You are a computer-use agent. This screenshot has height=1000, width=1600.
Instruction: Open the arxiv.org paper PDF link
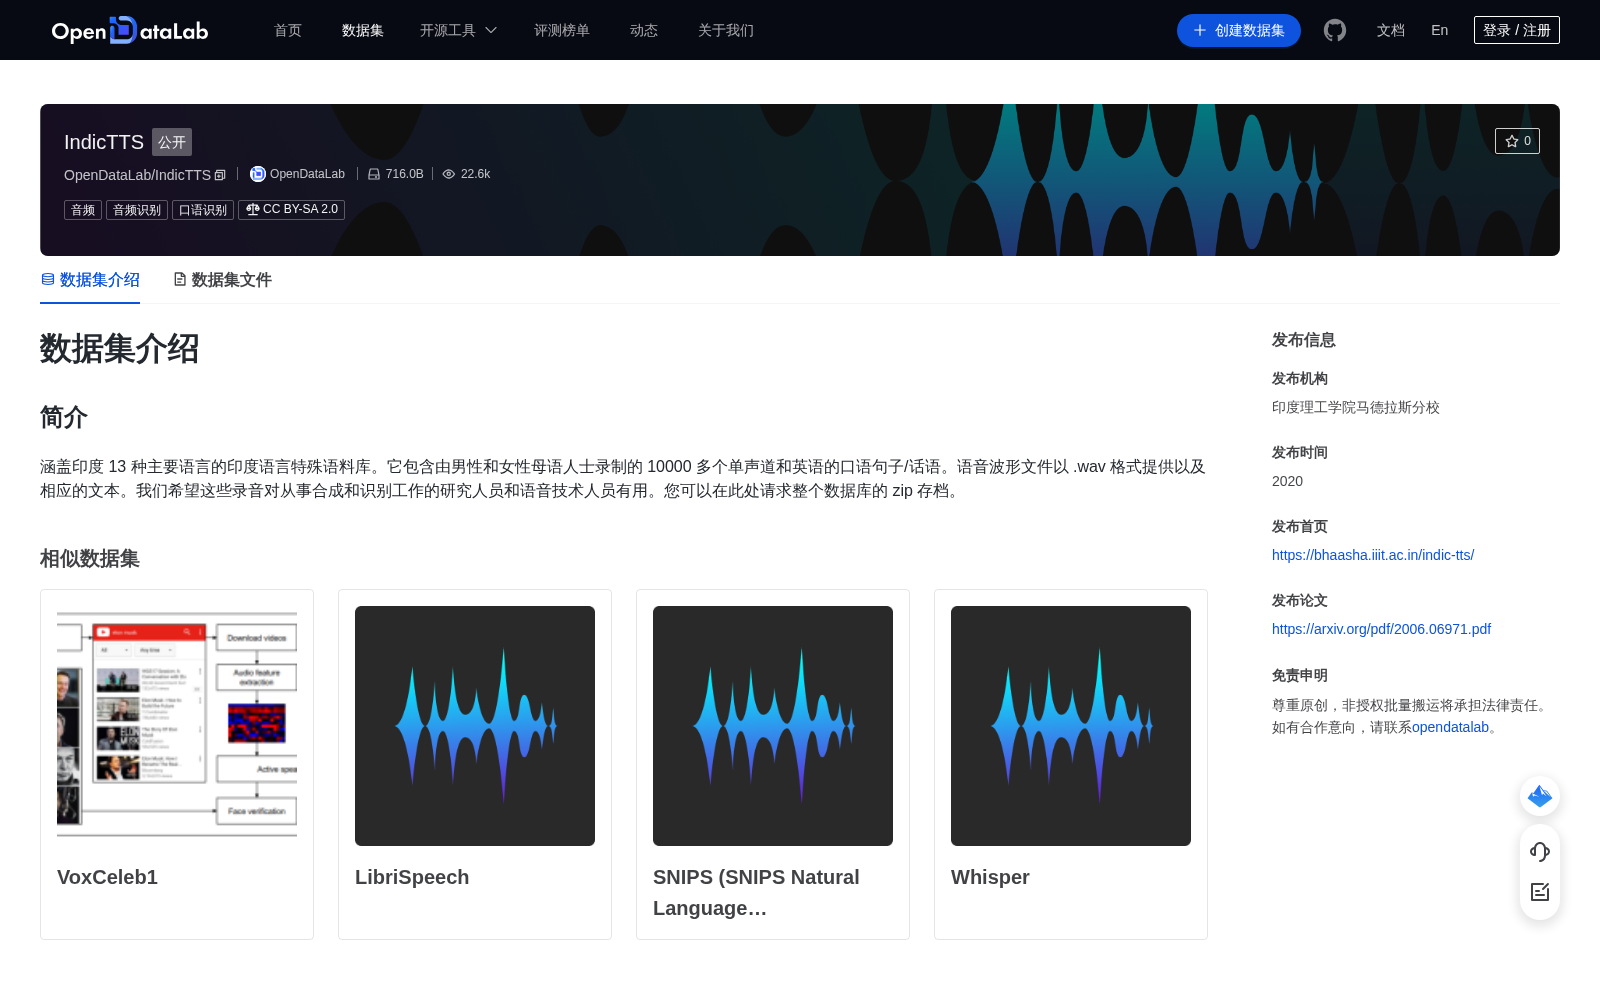[x=1381, y=629]
